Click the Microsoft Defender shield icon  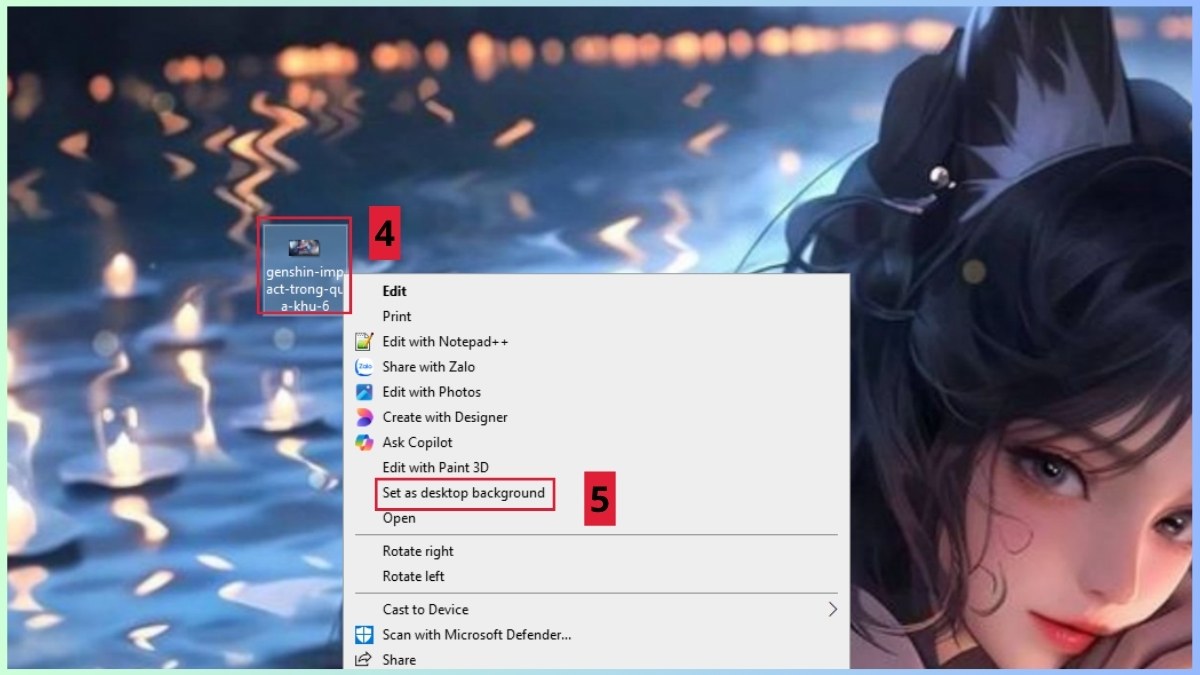(x=364, y=635)
